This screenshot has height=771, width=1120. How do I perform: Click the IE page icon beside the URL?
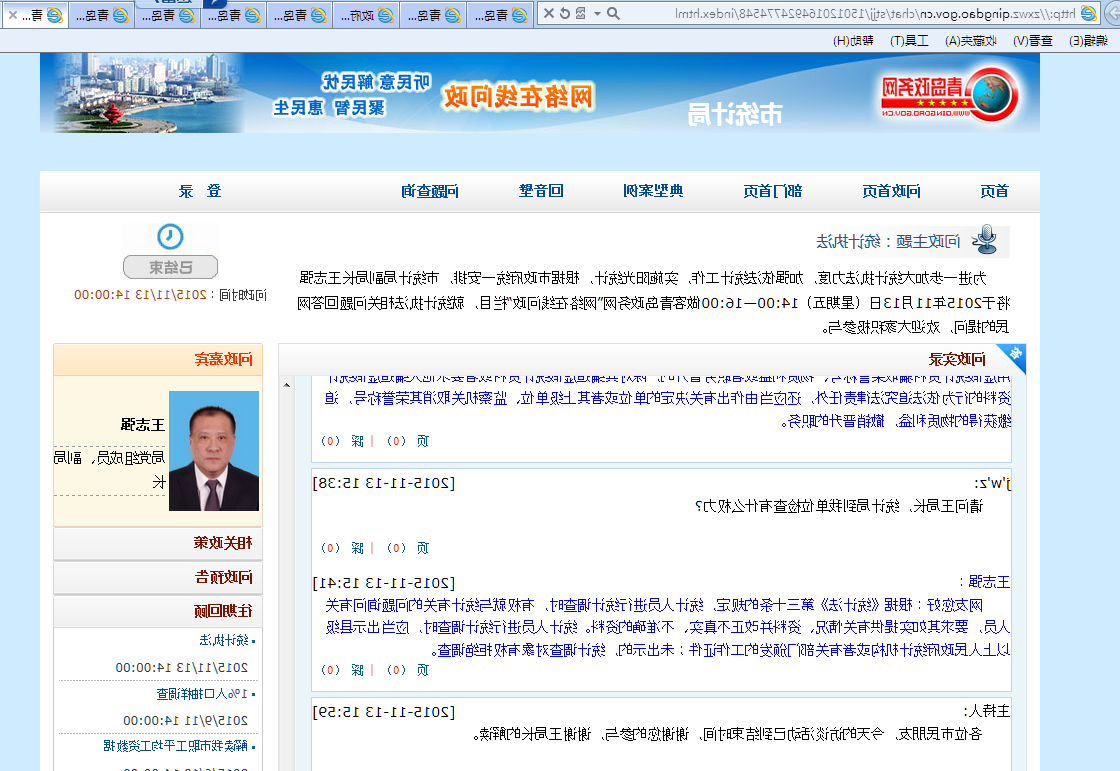point(1089,14)
